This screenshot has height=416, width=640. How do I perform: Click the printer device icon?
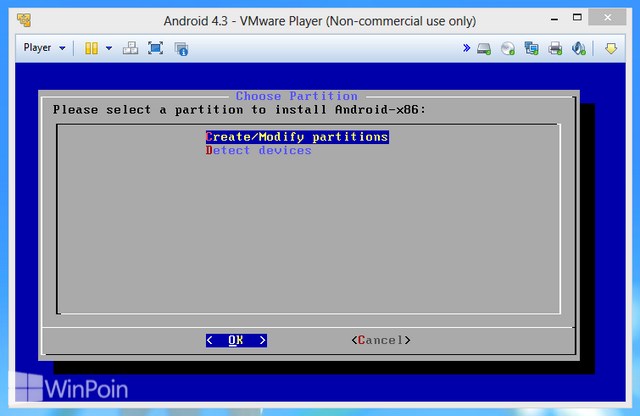point(555,49)
